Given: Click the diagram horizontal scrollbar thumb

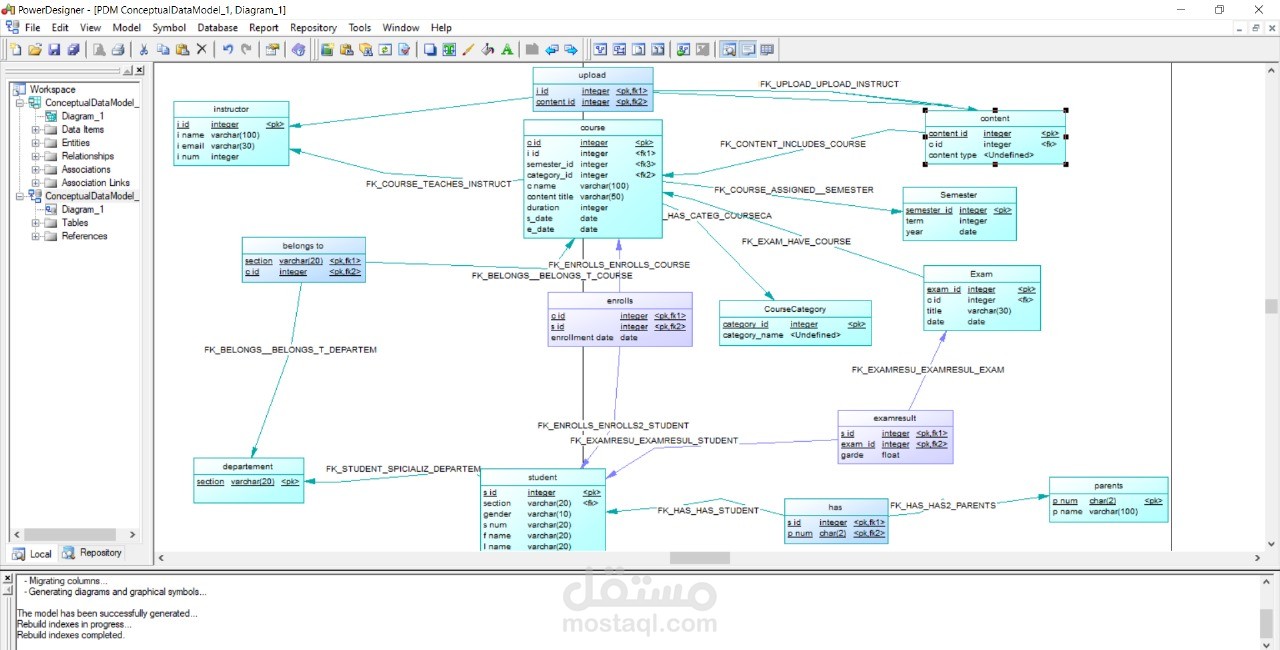Looking at the screenshot, I should coord(700,558).
